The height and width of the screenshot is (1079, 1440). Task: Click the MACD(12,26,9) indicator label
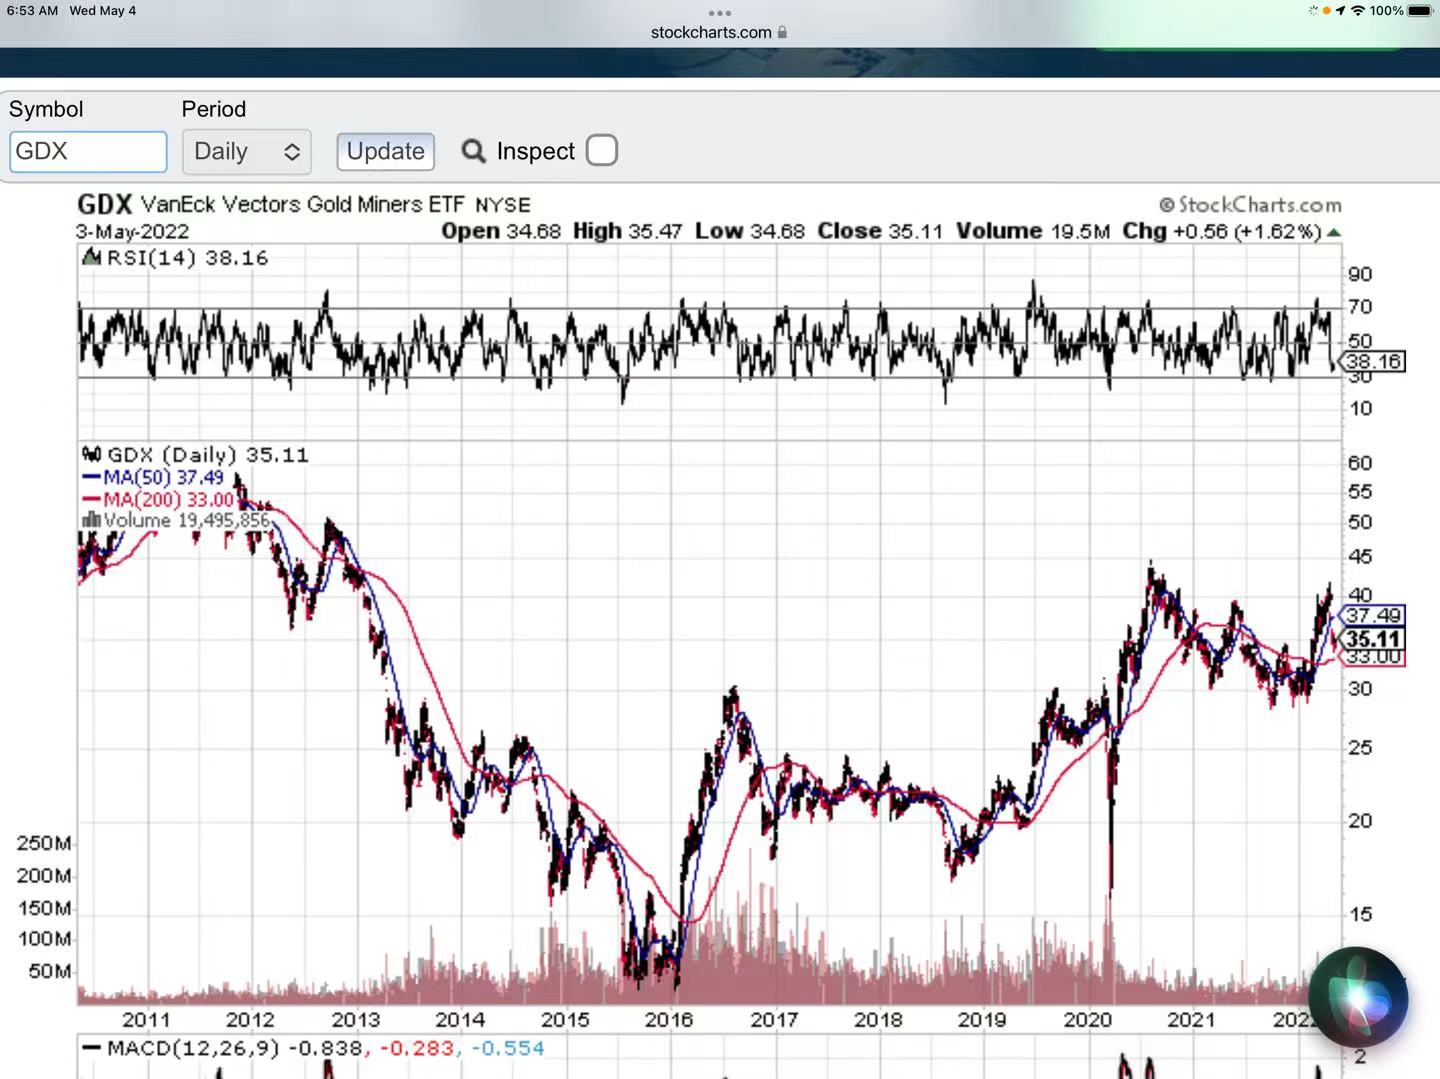[315, 1048]
